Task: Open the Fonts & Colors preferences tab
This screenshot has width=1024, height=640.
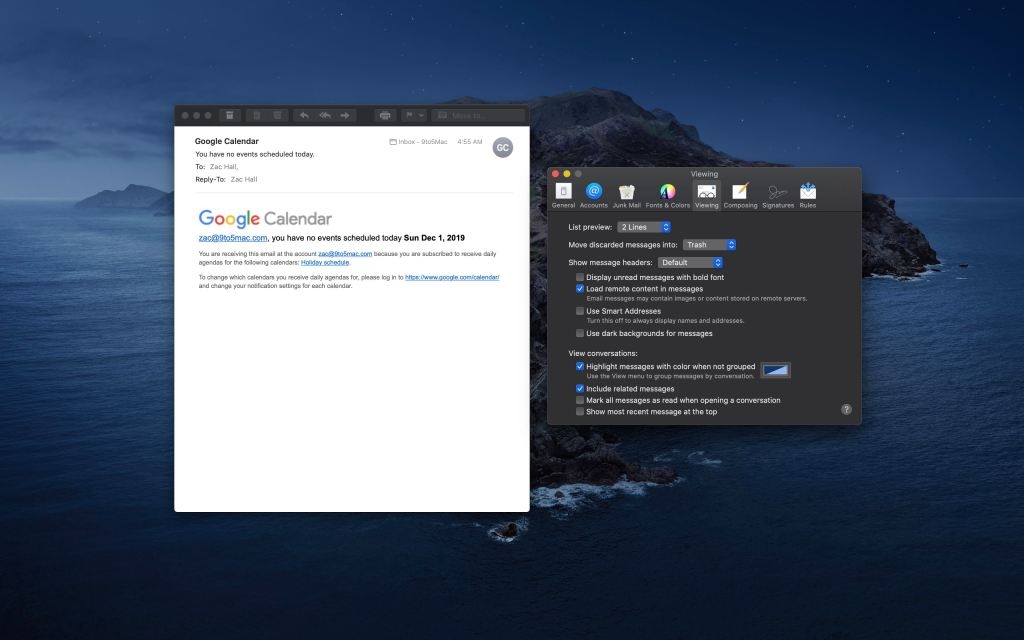Action: tap(667, 195)
